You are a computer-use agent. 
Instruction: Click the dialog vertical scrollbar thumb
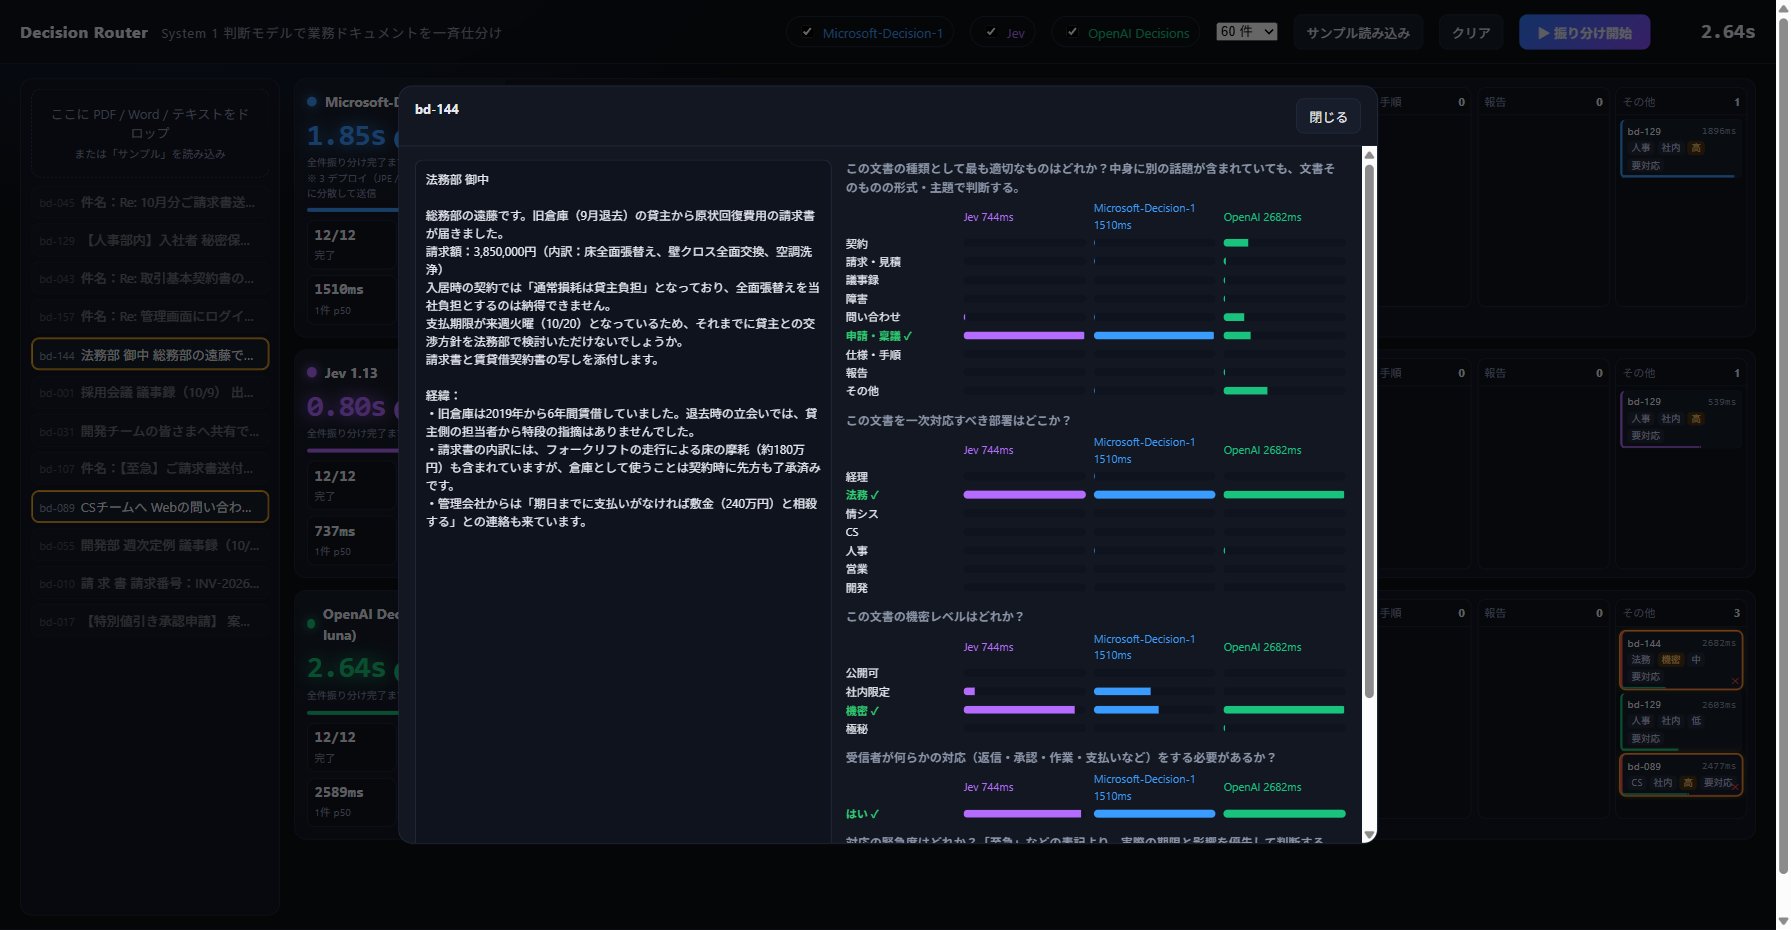pos(1370,430)
